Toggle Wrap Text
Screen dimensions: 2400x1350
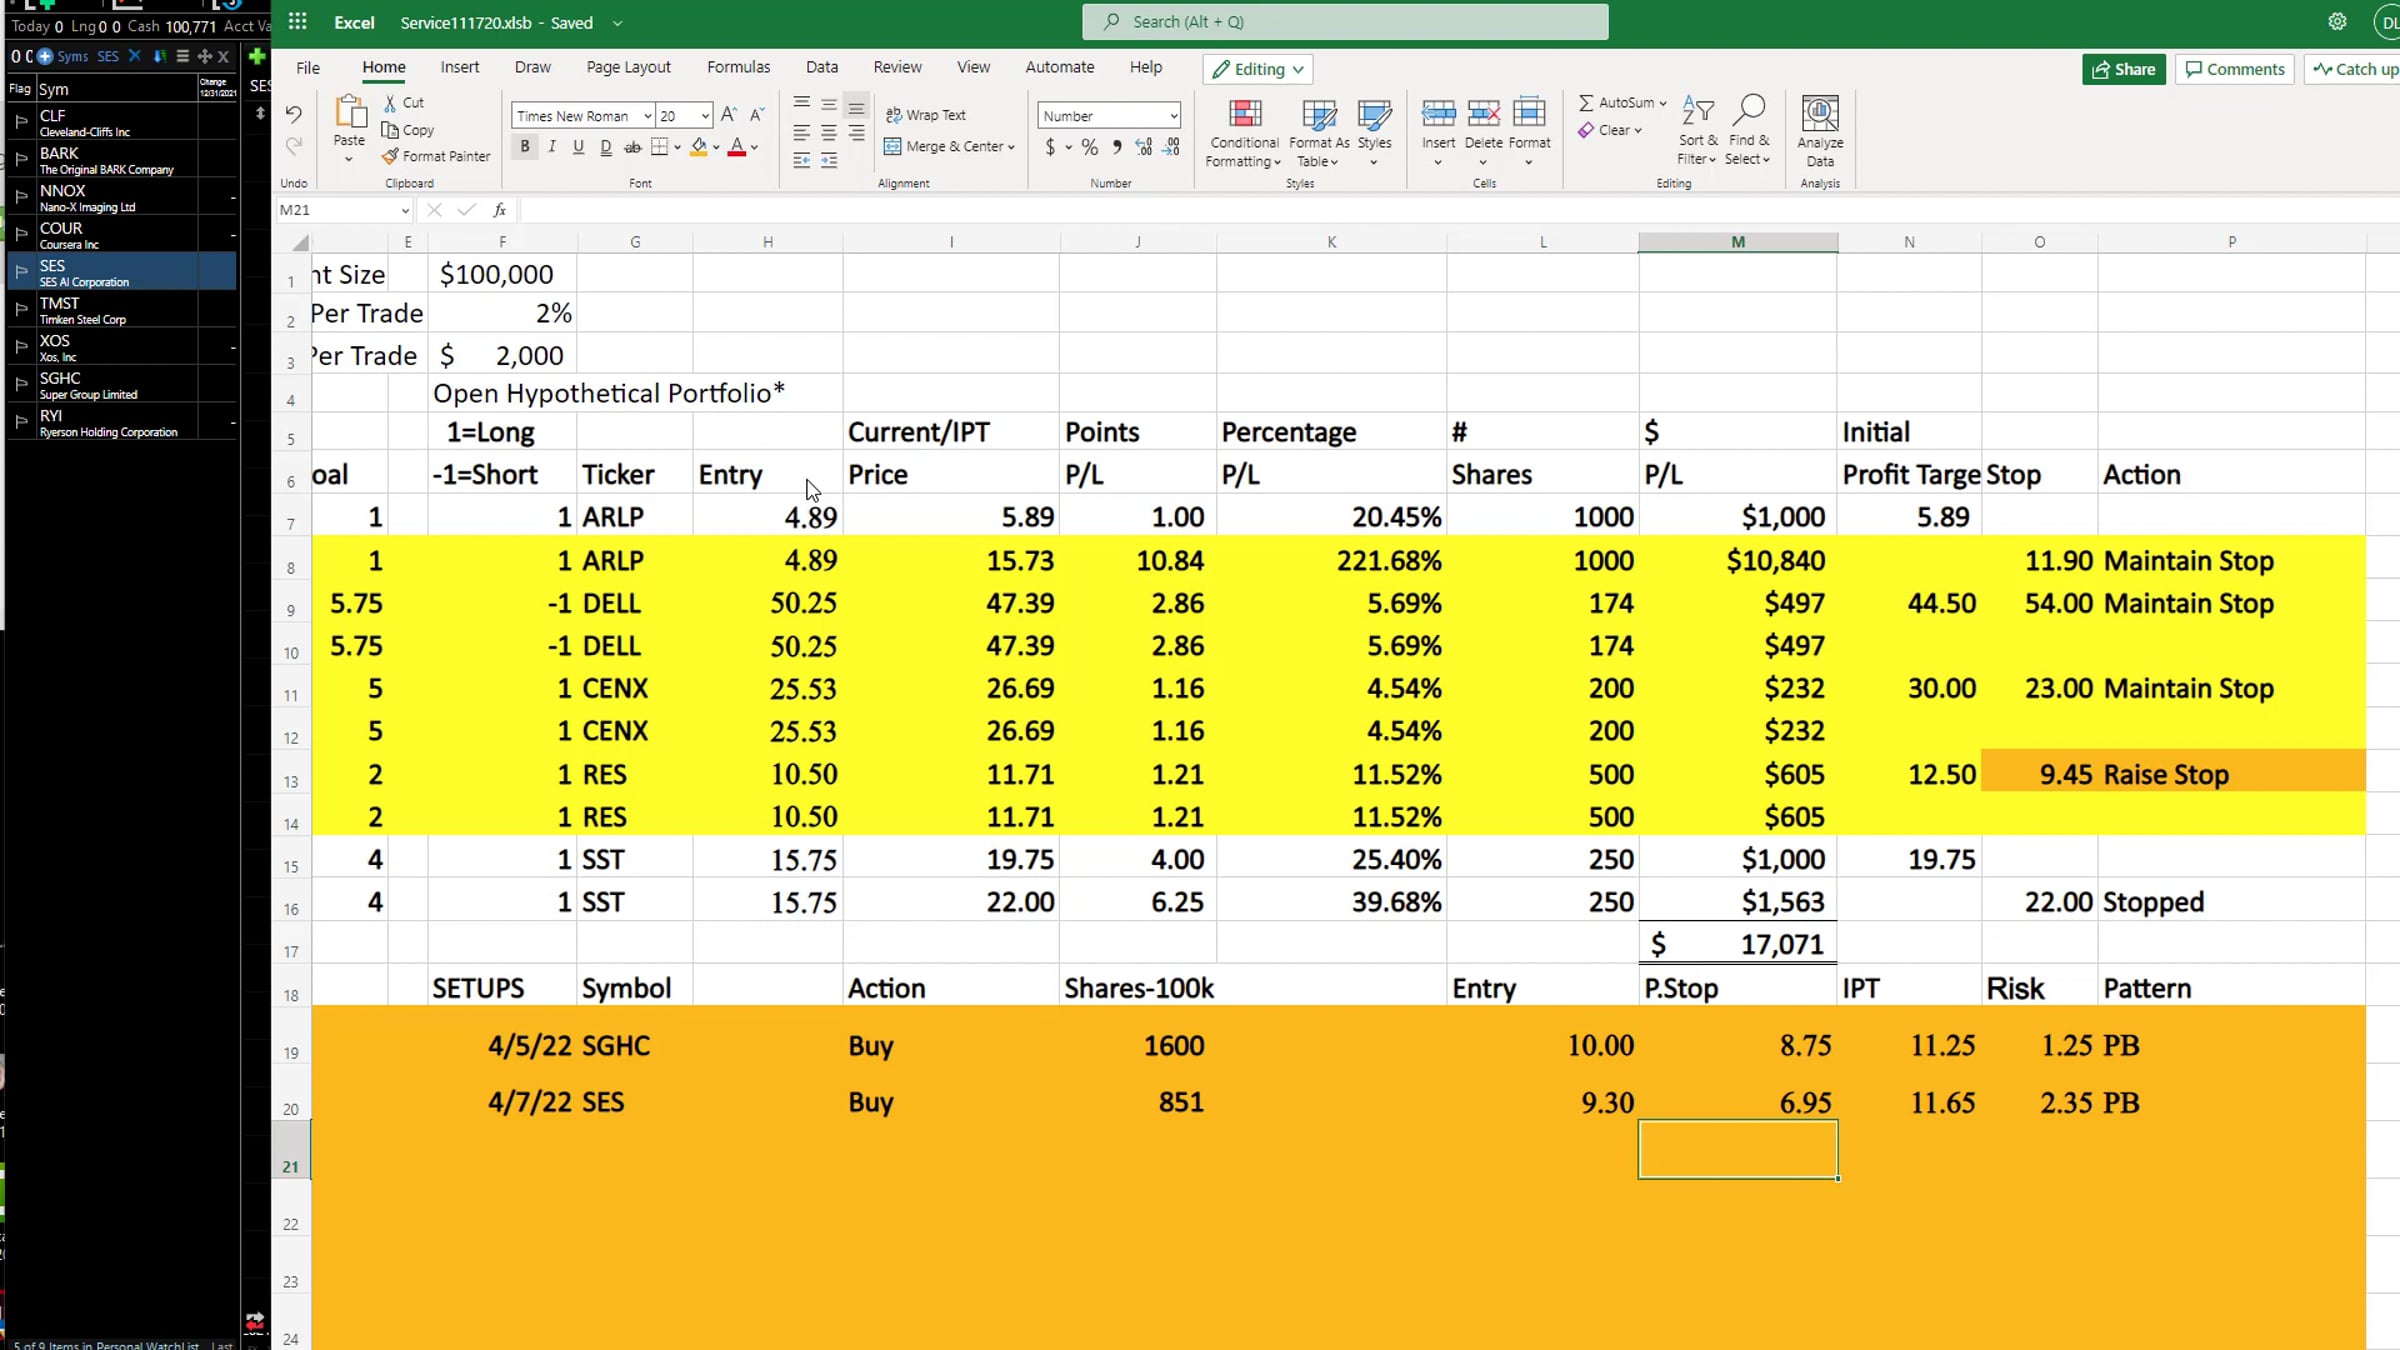tap(926, 115)
